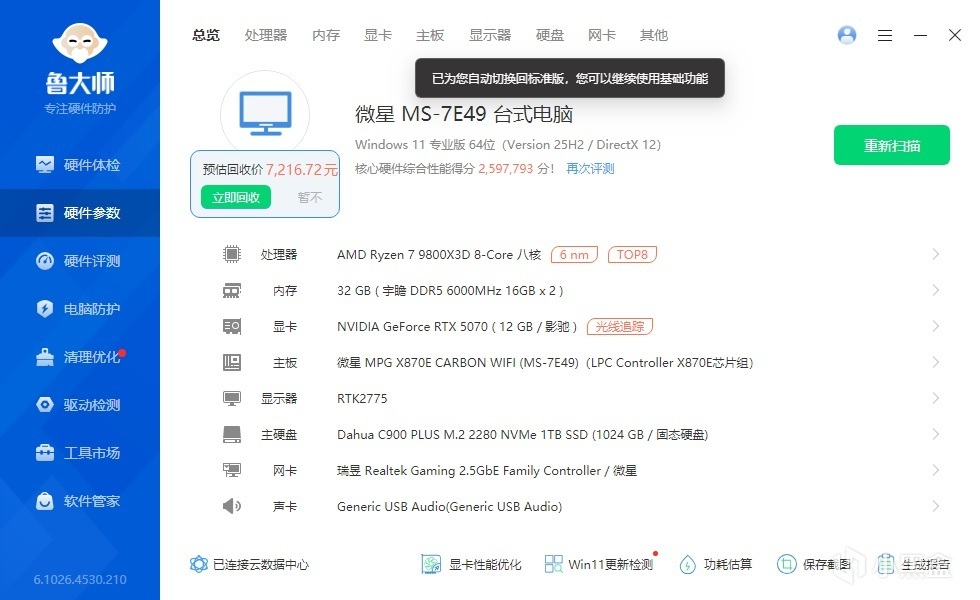Click 保存截图 to save screenshot
Screen dimensions: 980x600
pos(814,564)
